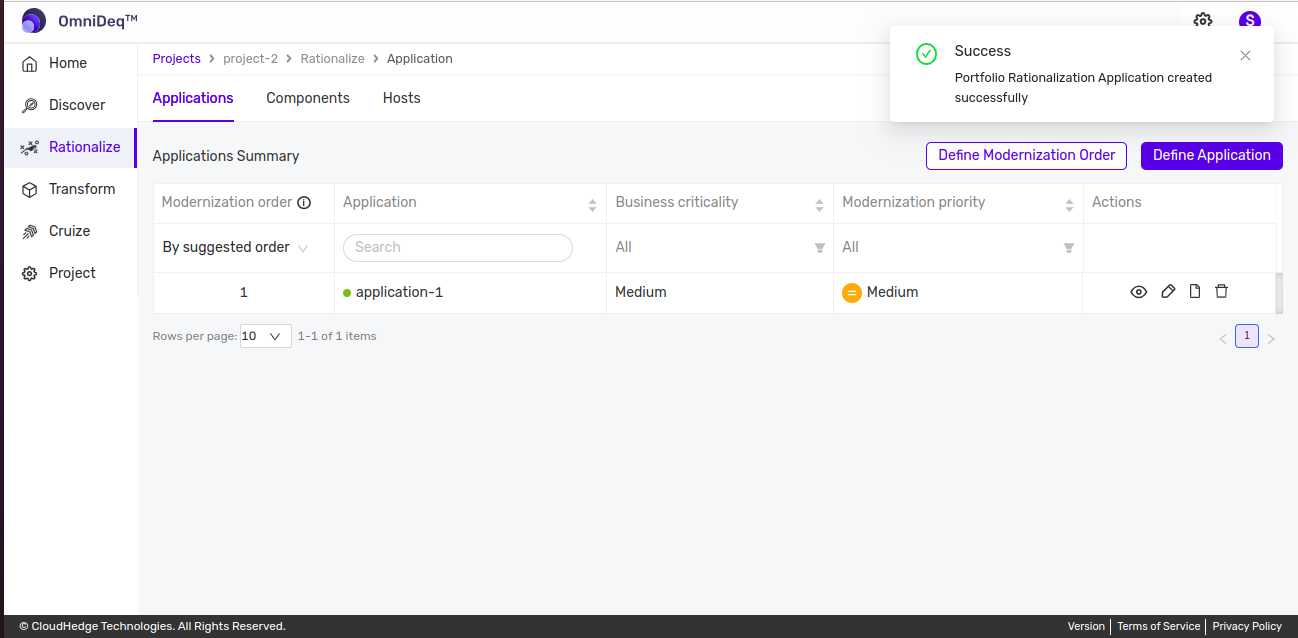The height and width of the screenshot is (638, 1298).
Task: Open Cruize in sidebar
Action: point(69,231)
